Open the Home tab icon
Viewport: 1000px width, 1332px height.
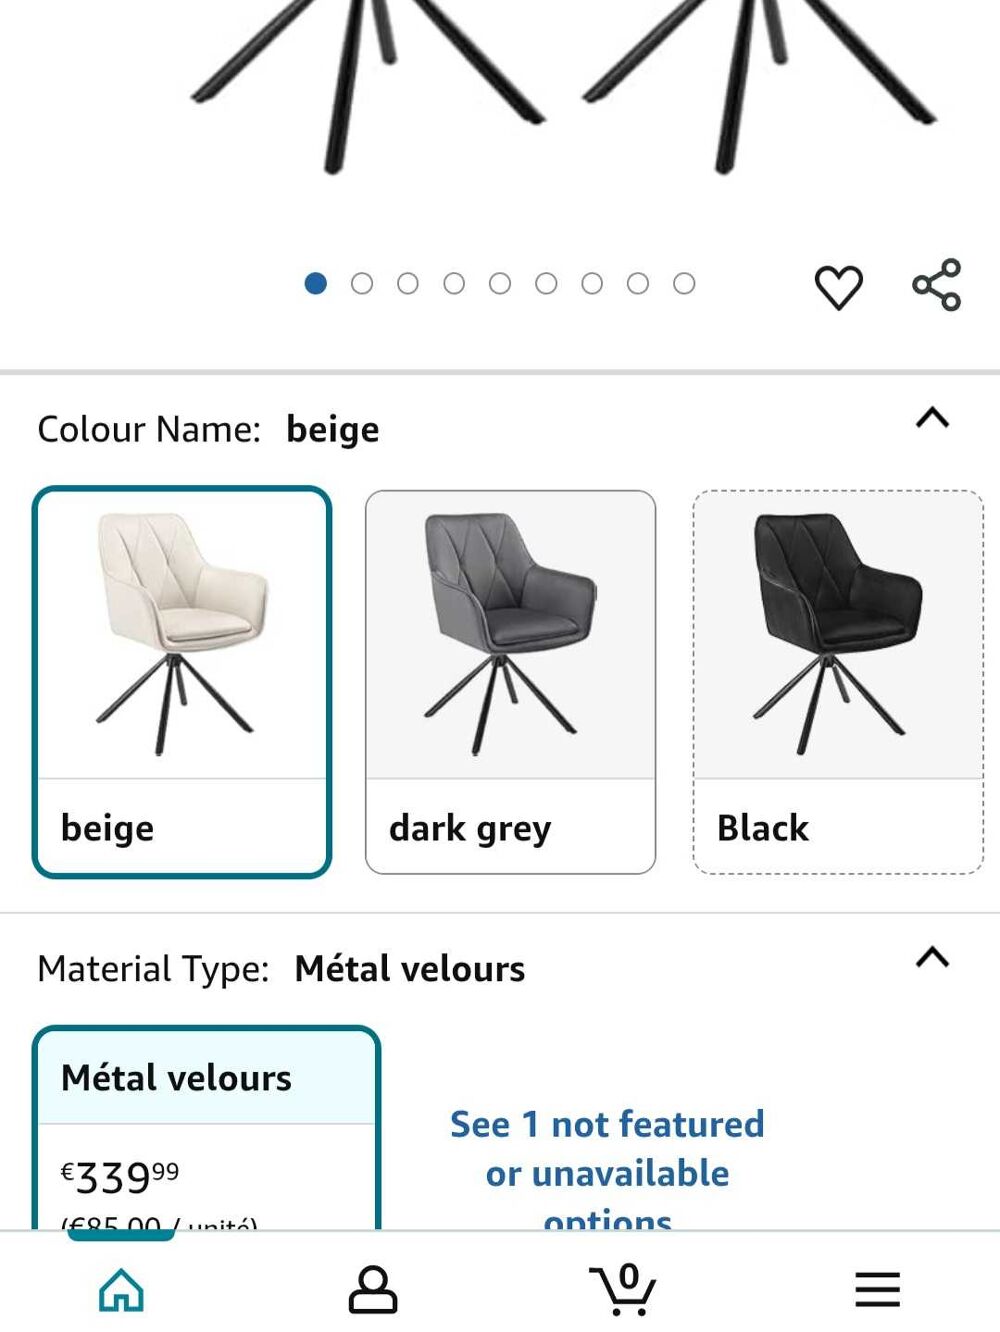(122, 1289)
